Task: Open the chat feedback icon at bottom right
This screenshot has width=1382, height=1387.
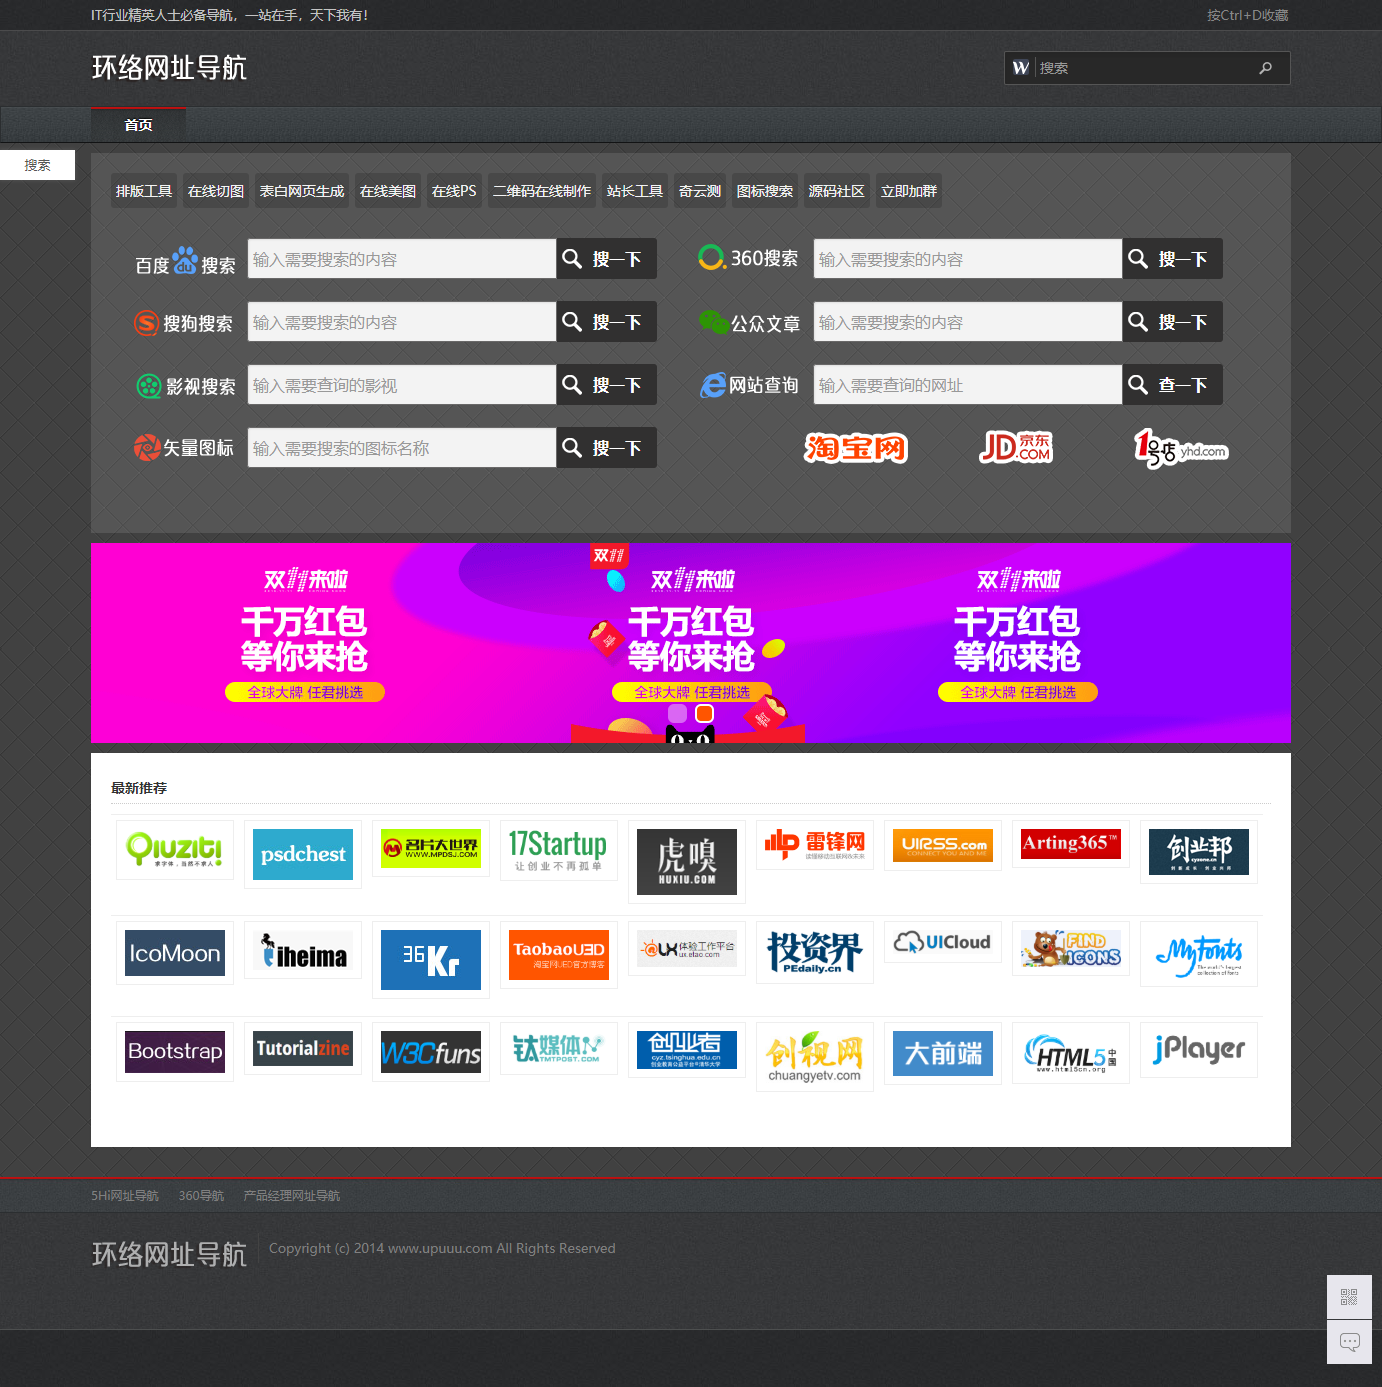Action: 1349,1342
